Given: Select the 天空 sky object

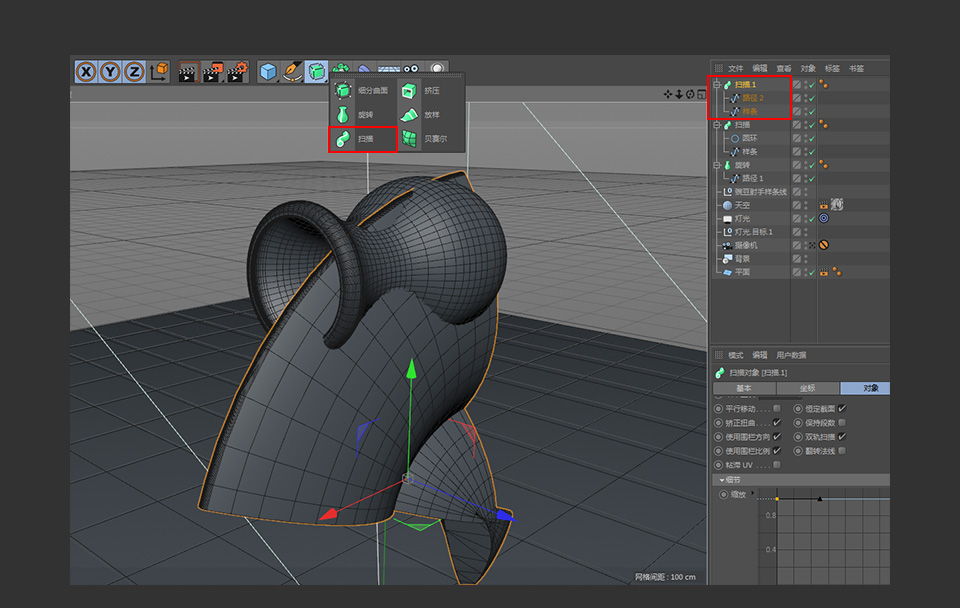Looking at the screenshot, I should [741, 206].
